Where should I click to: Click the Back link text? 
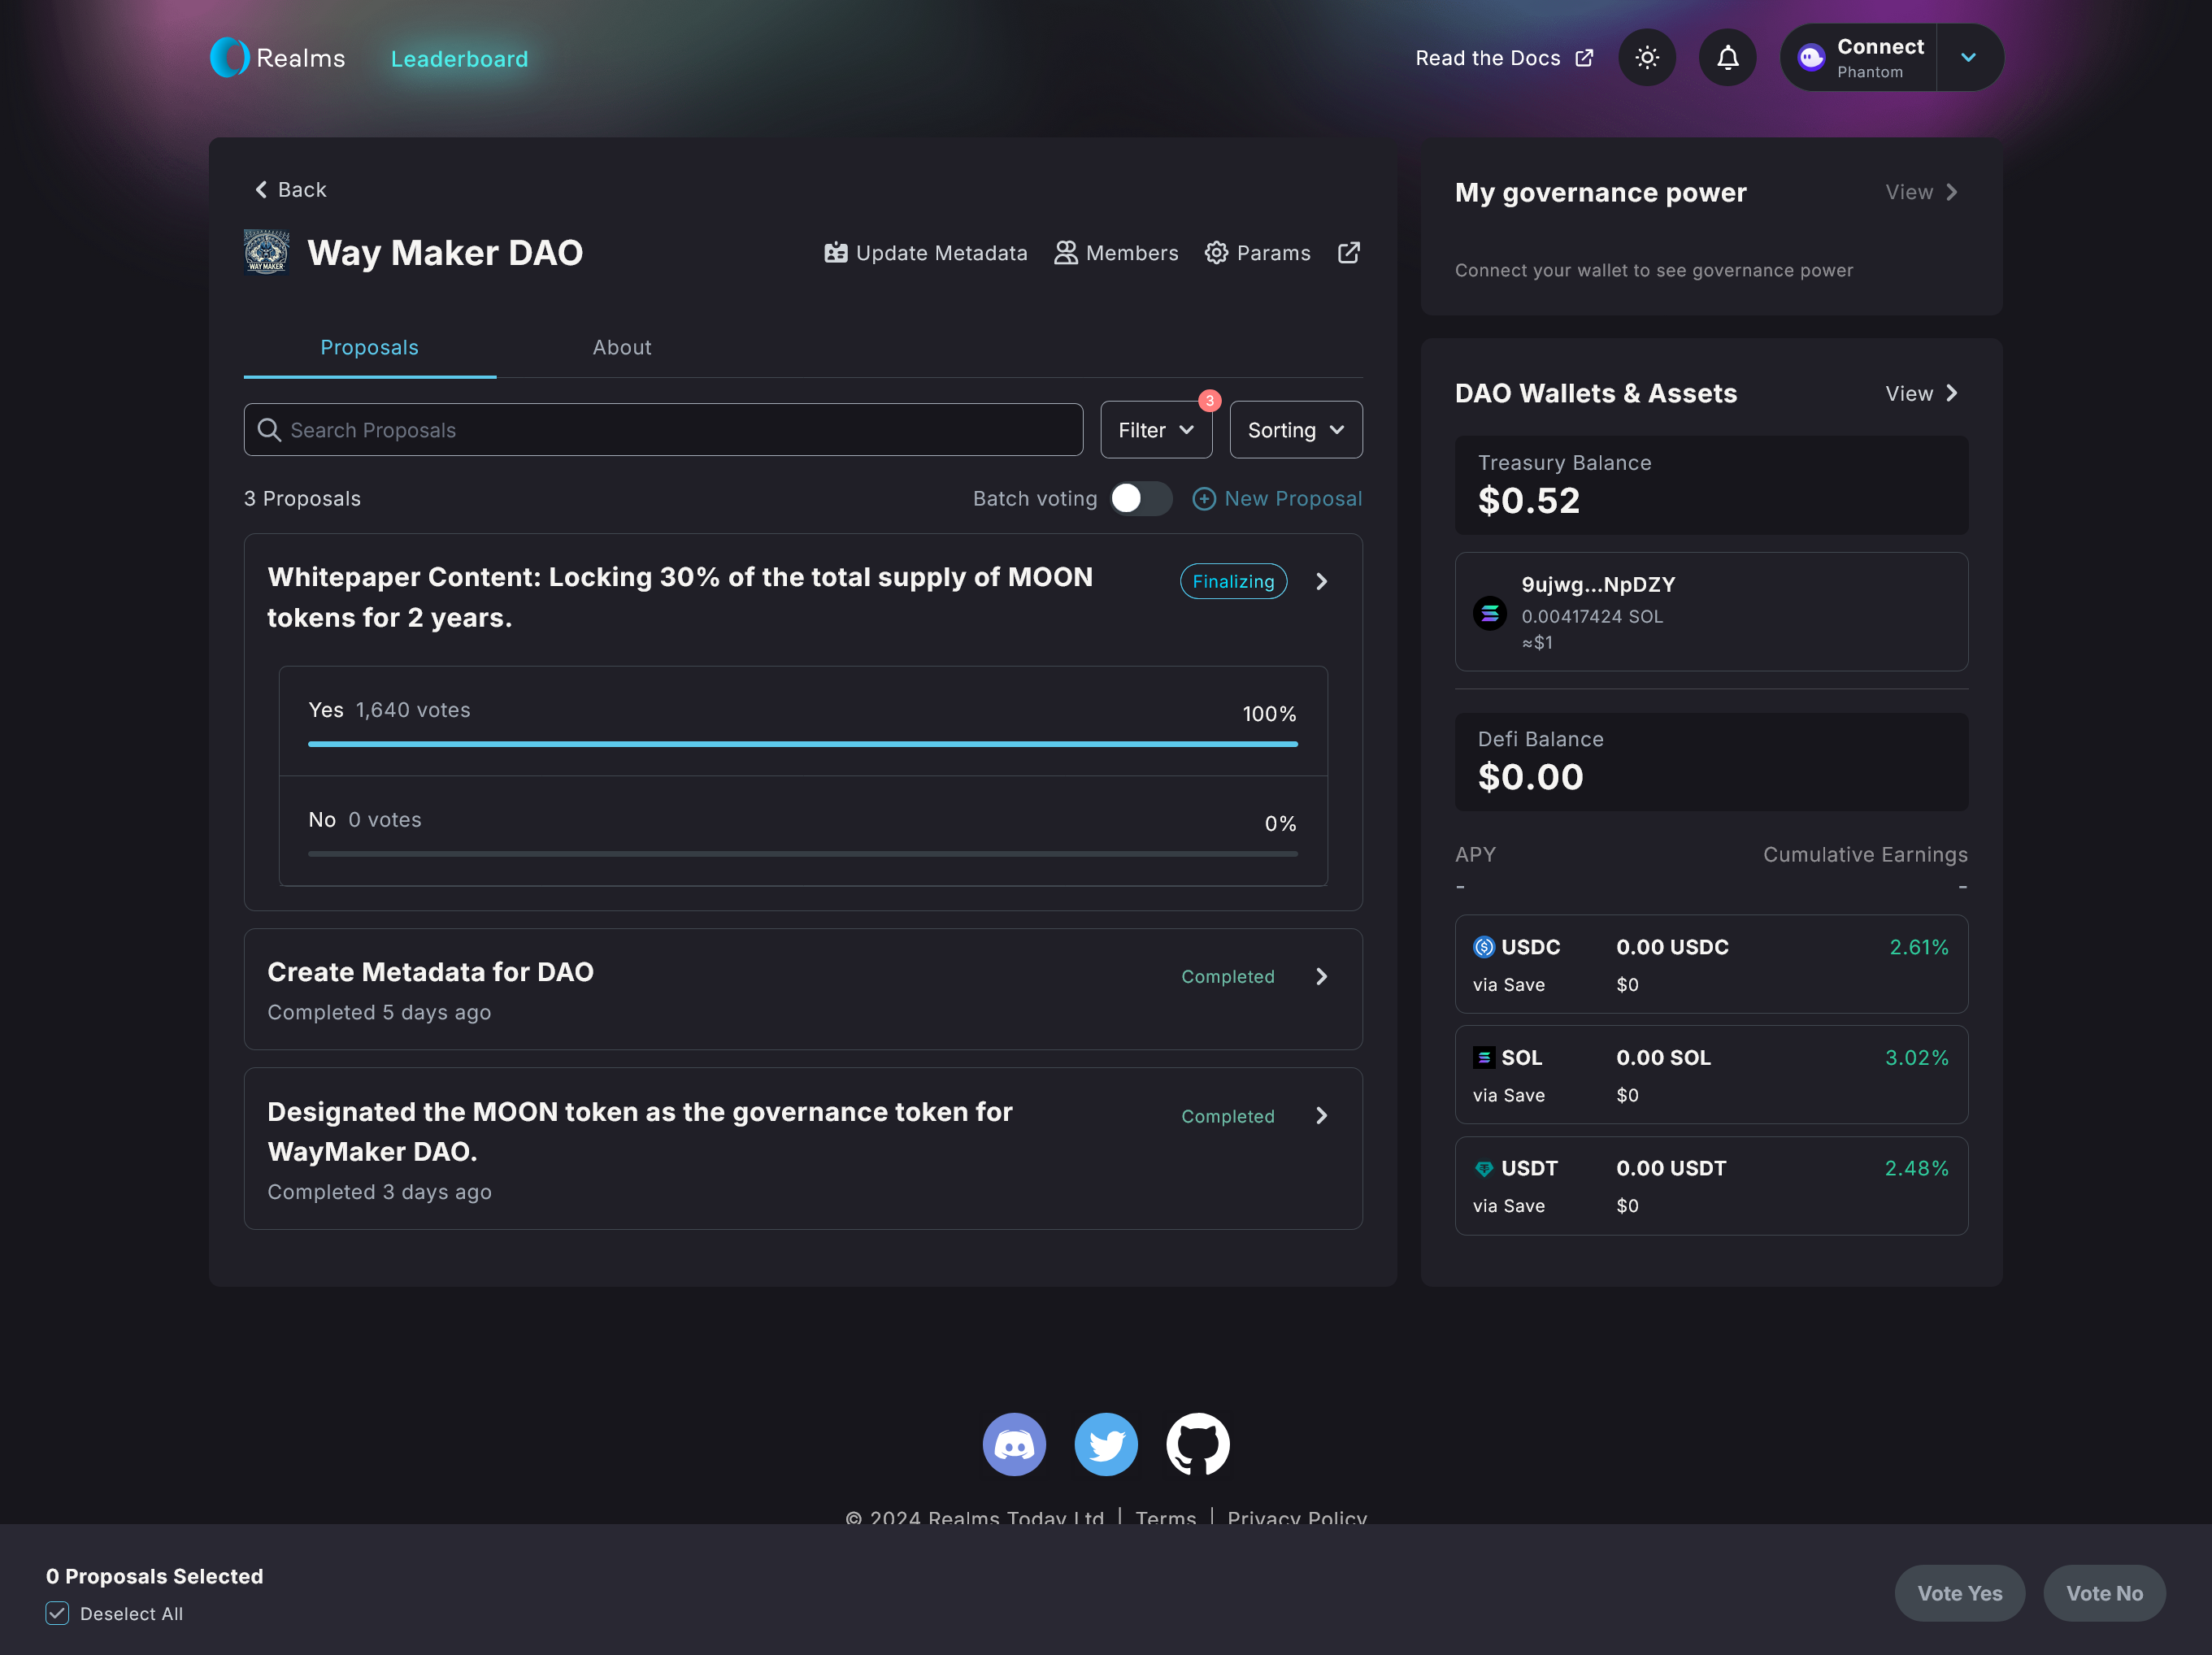(x=302, y=190)
